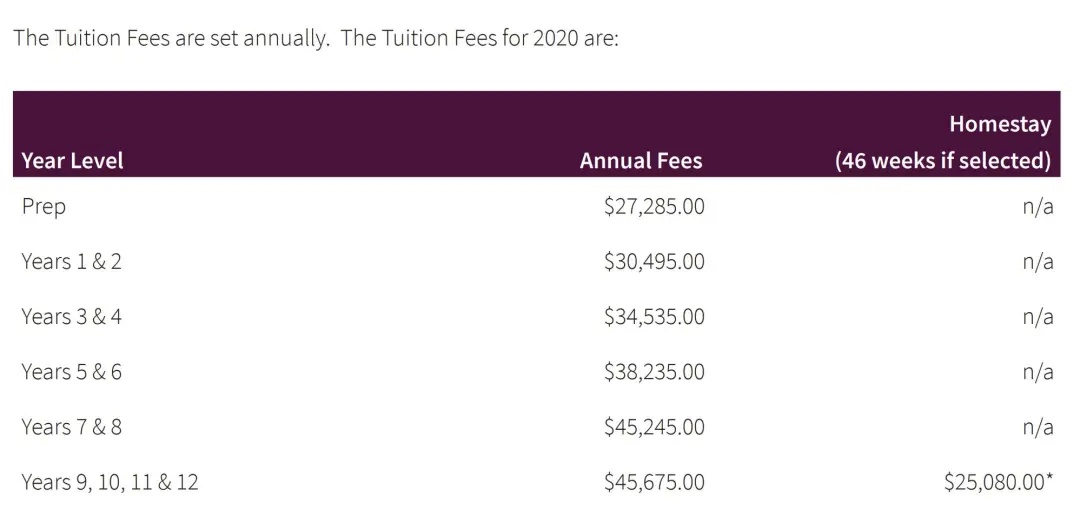Select the Years 7 & 8 label
Image resolution: width=1080 pixels, height=516 pixels.
[x=72, y=427]
